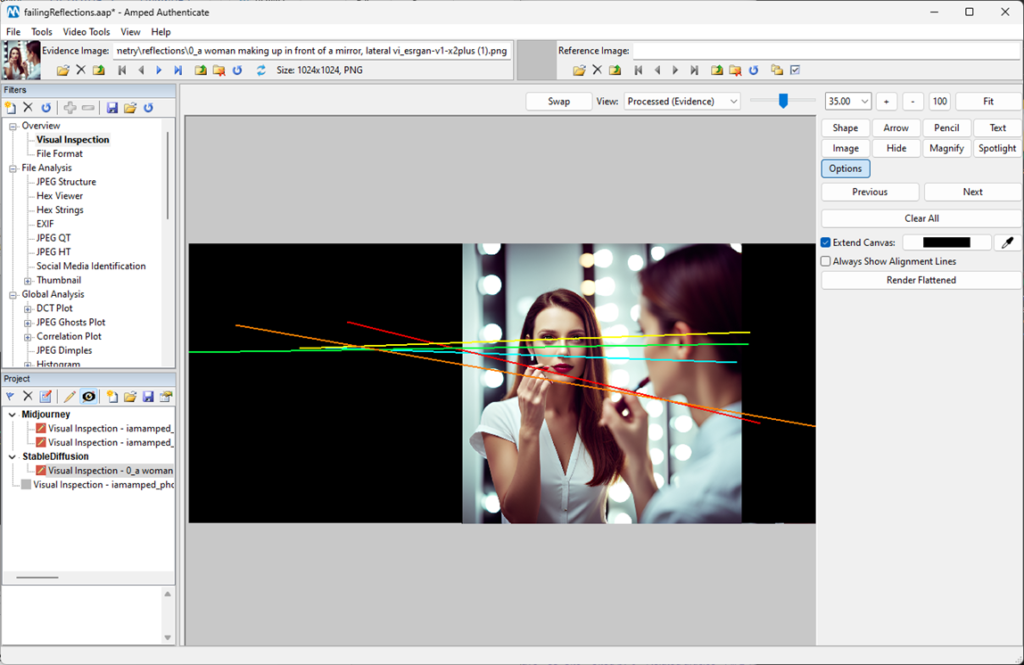Click the black Extend Canvas color swatch

[x=946, y=242]
